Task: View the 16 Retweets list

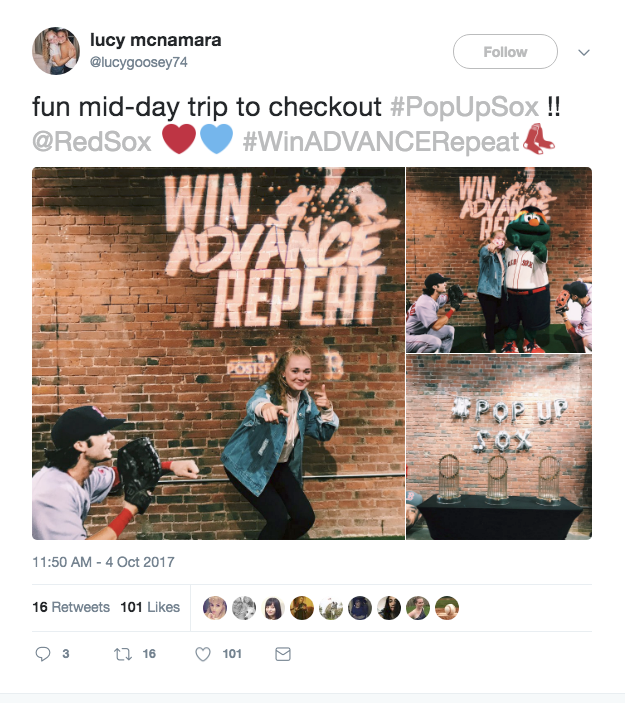Action: (71, 607)
